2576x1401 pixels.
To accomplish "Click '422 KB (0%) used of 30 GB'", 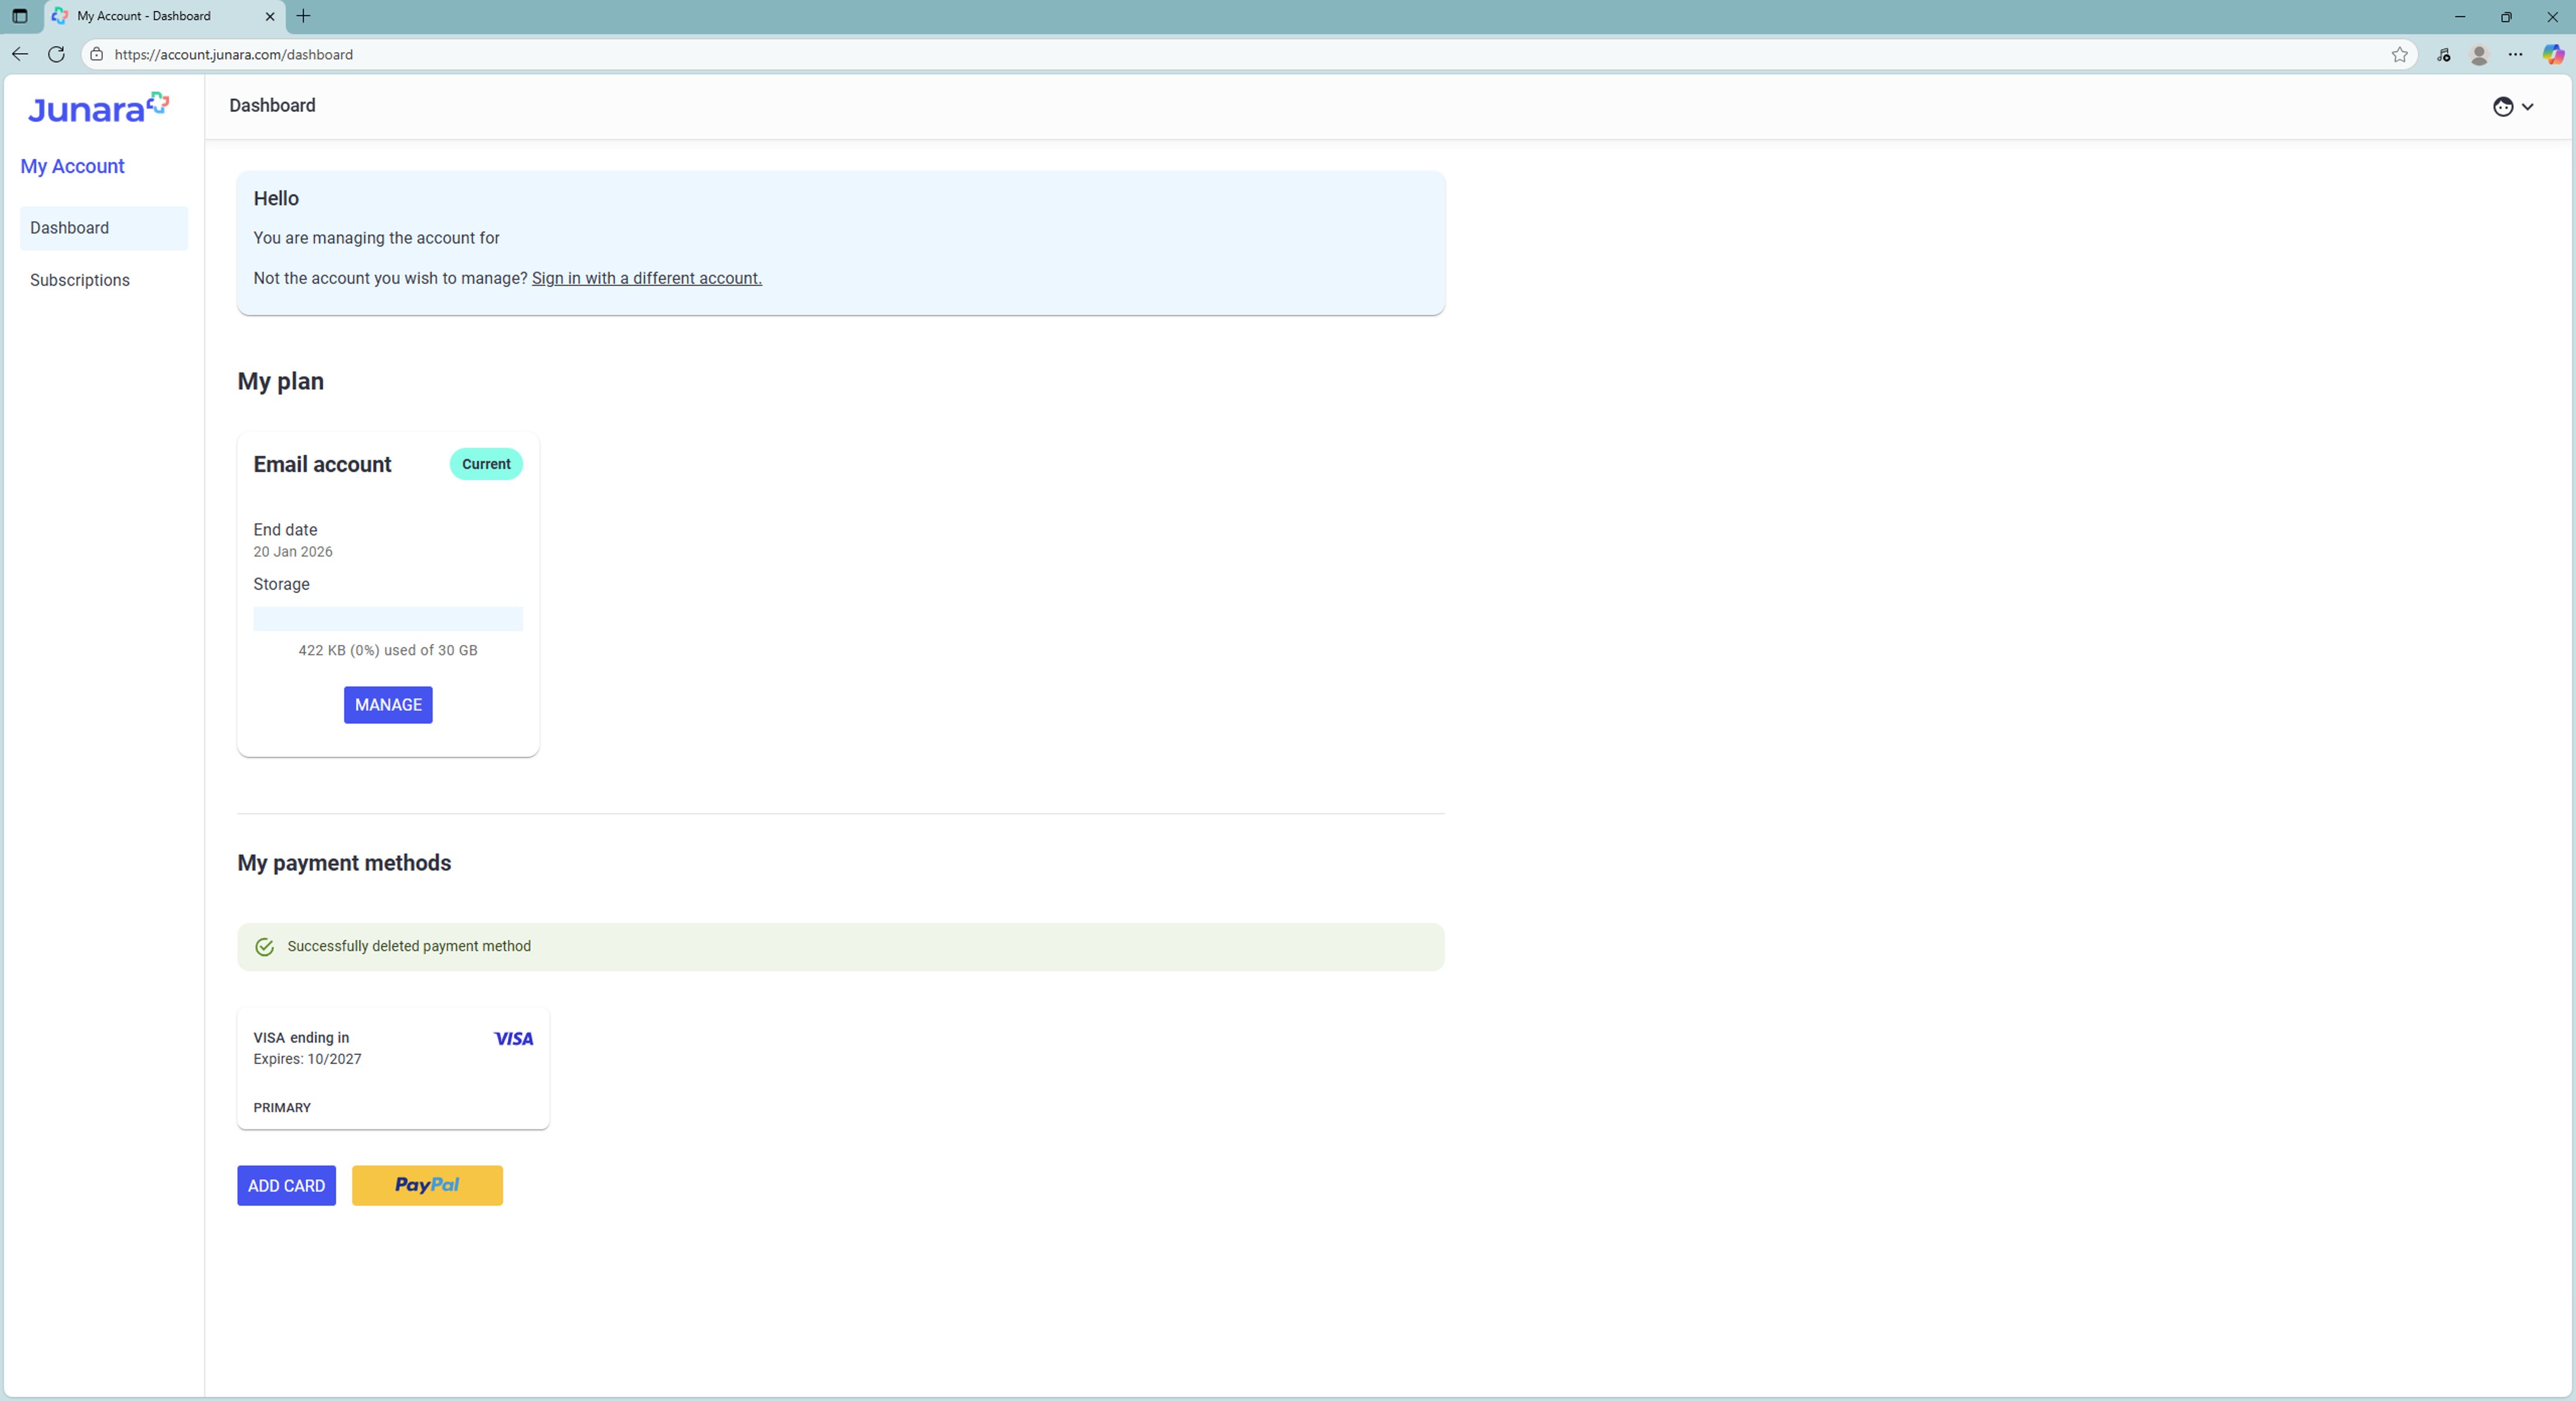I will (388, 650).
